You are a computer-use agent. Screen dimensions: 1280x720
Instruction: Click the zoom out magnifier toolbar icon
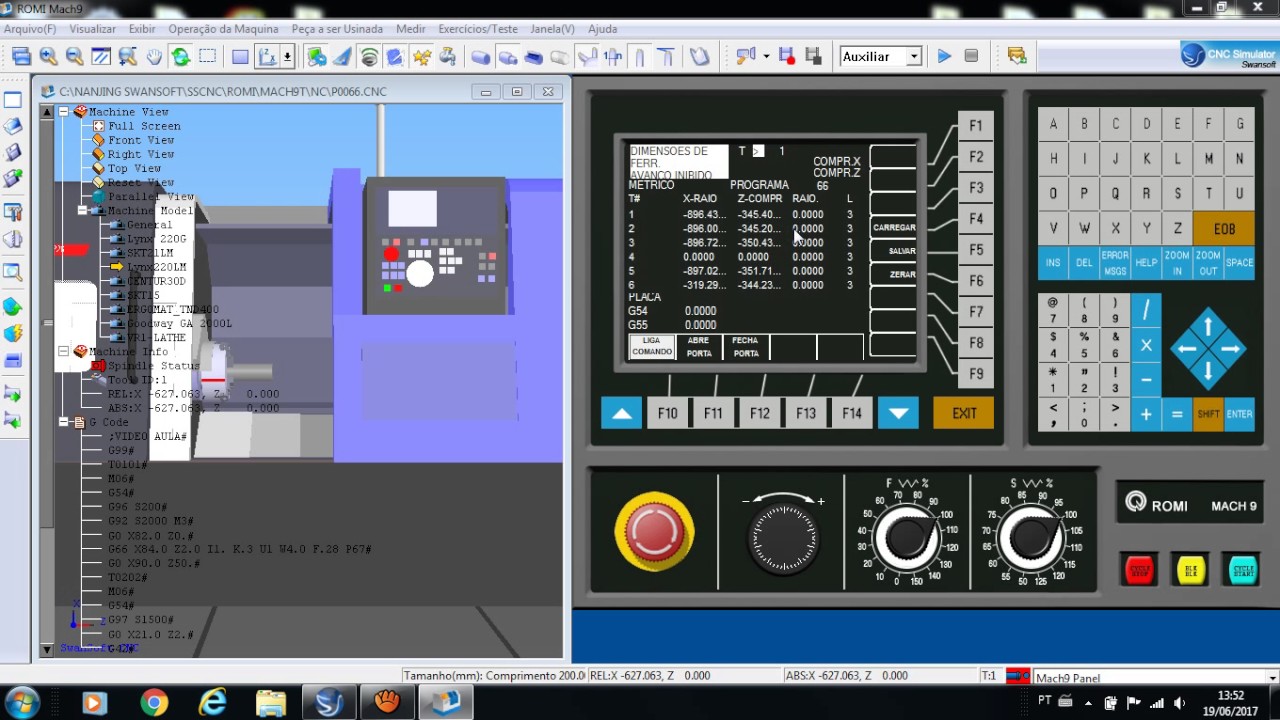(74, 57)
